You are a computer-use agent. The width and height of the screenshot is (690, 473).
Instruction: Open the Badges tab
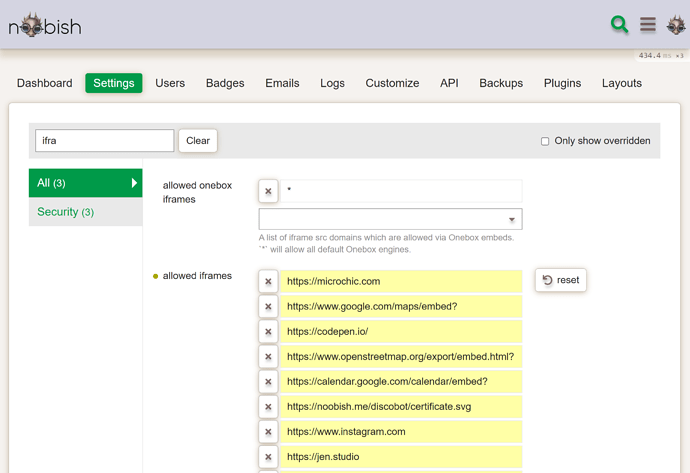coord(225,83)
